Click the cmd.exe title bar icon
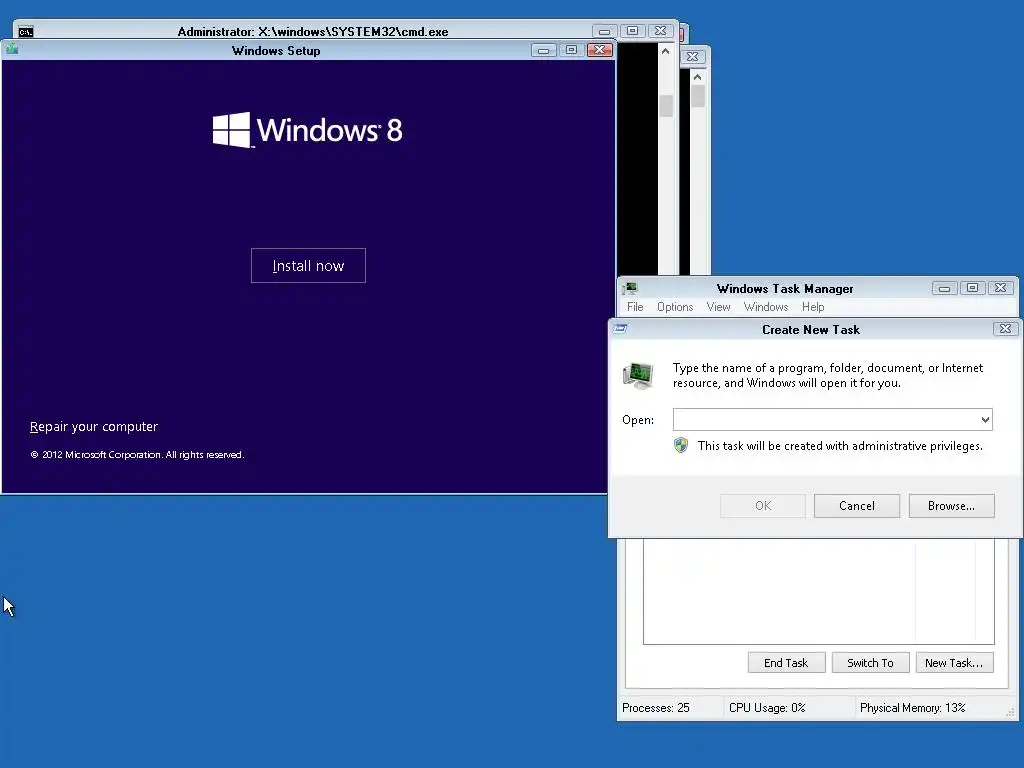Image resolution: width=1024 pixels, height=768 pixels. [25, 31]
